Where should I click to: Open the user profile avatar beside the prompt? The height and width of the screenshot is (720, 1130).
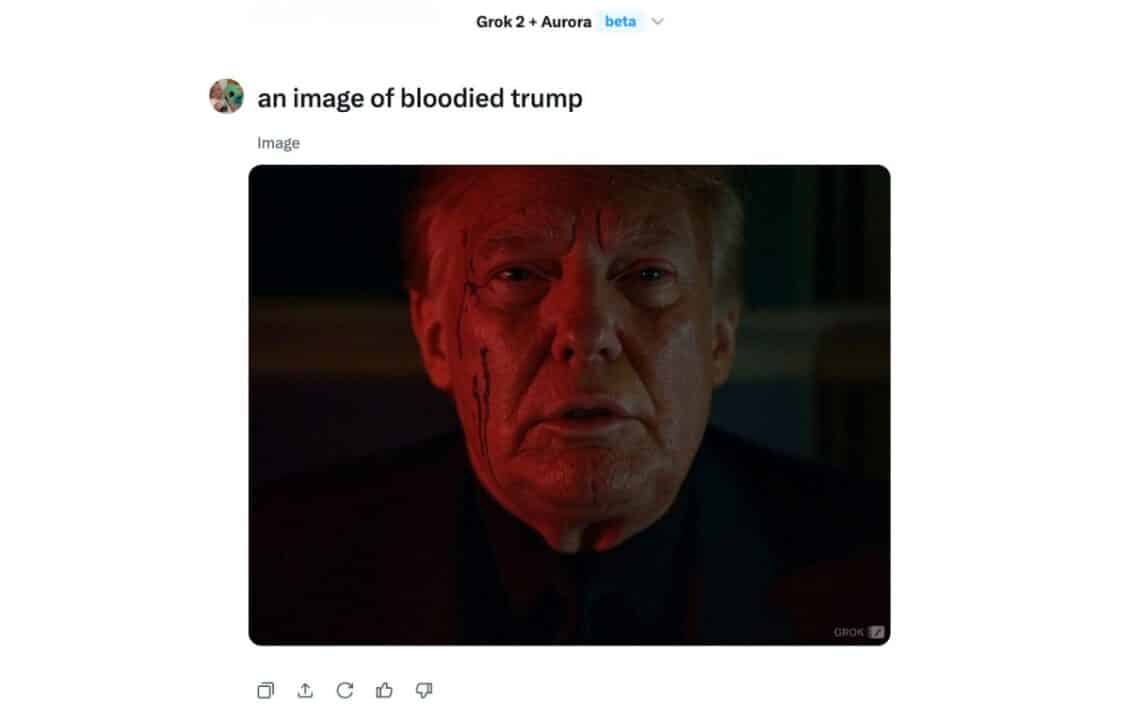(x=226, y=96)
